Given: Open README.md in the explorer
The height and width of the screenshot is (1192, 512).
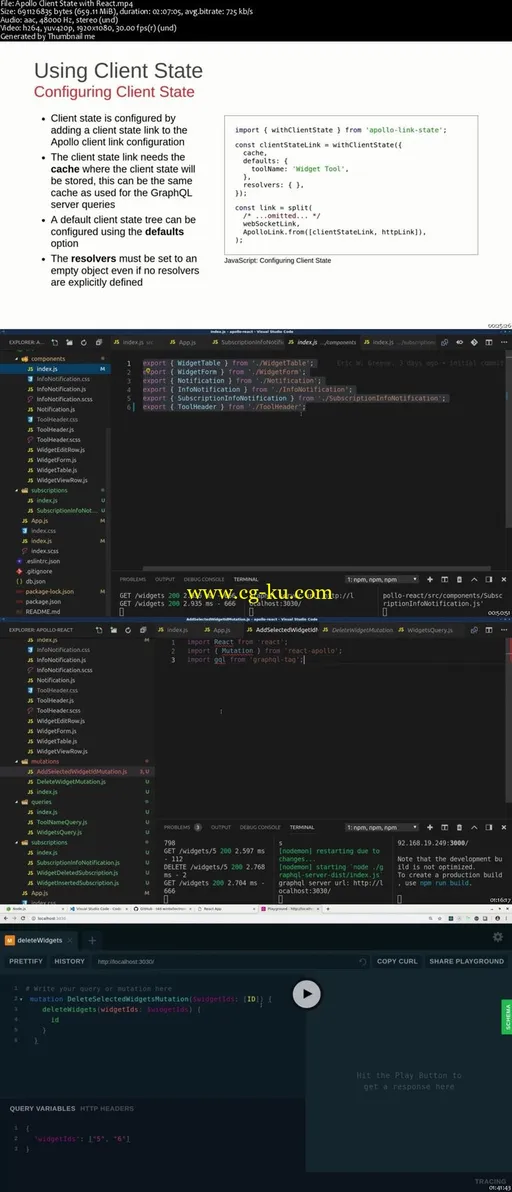Looking at the screenshot, I should click(43, 611).
